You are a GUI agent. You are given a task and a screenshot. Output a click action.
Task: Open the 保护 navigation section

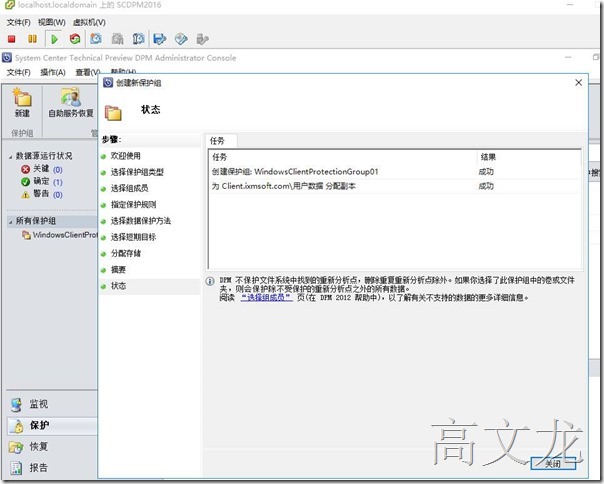coord(52,425)
